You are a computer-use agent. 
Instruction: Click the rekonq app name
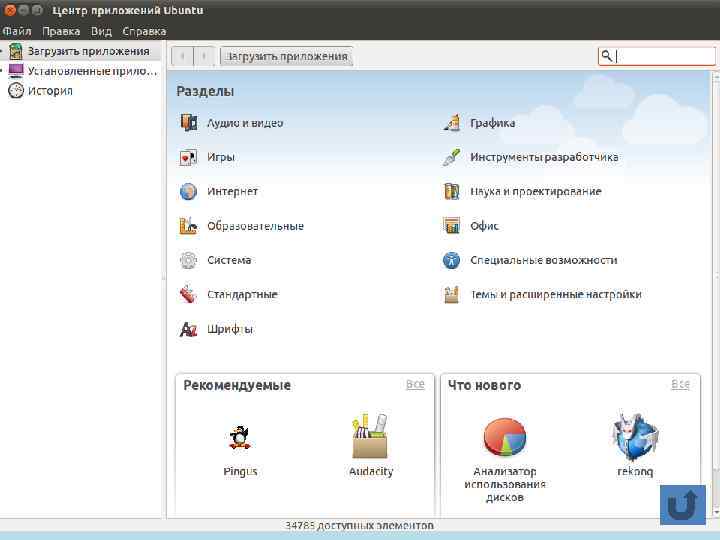pyautogui.click(x=635, y=472)
